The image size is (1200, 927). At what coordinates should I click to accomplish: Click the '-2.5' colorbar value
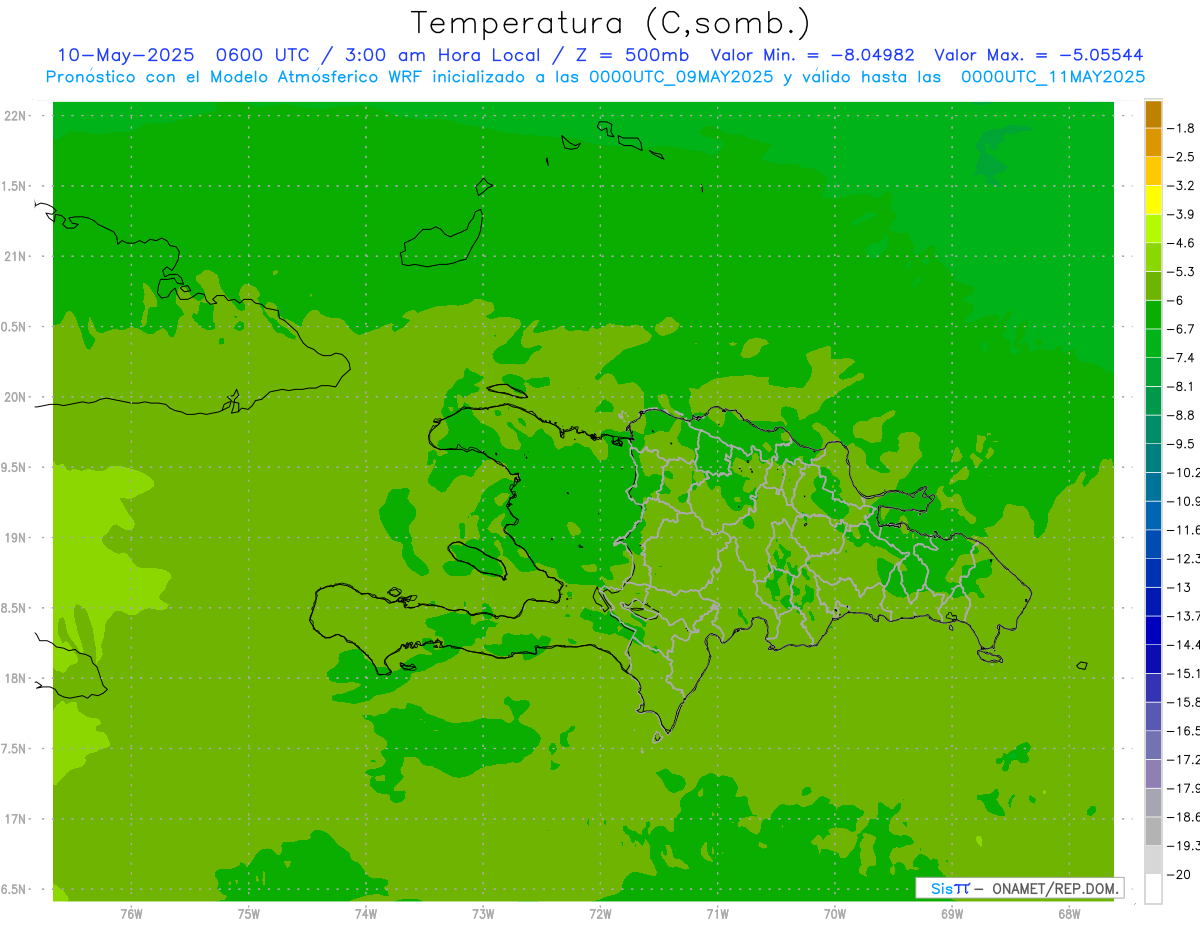[x=1182, y=157]
